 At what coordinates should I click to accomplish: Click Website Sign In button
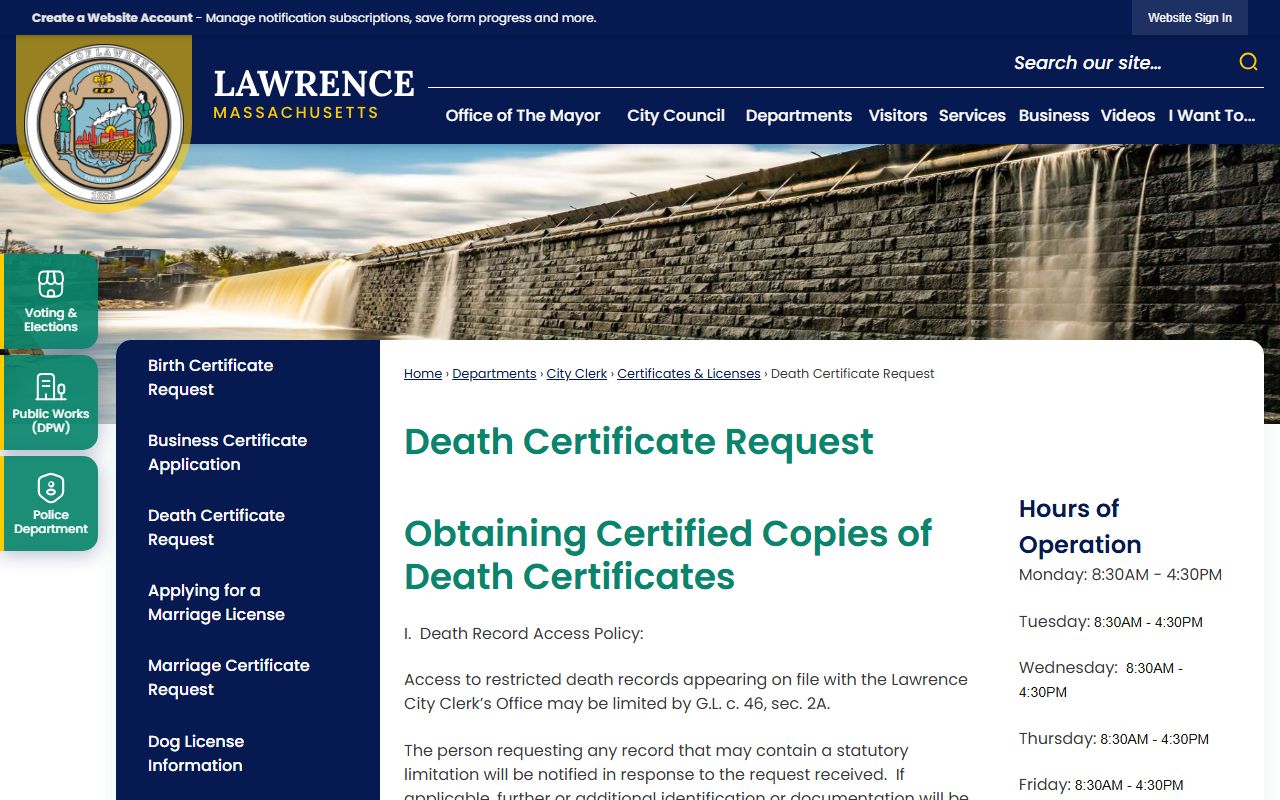[1190, 18]
